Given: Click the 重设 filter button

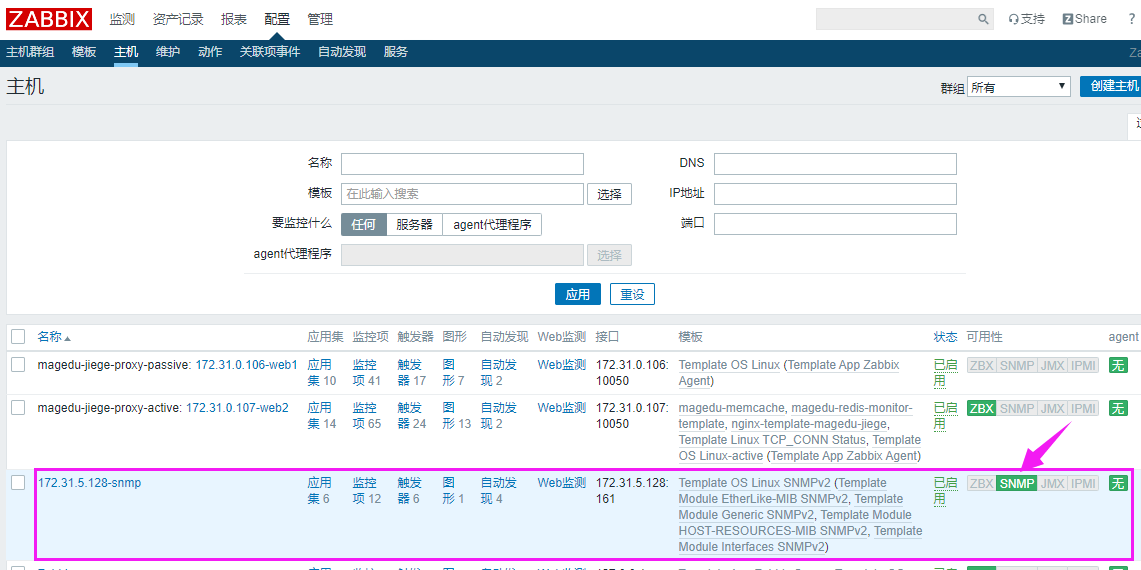Looking at the screenshot, I should [x=632, y=294].
